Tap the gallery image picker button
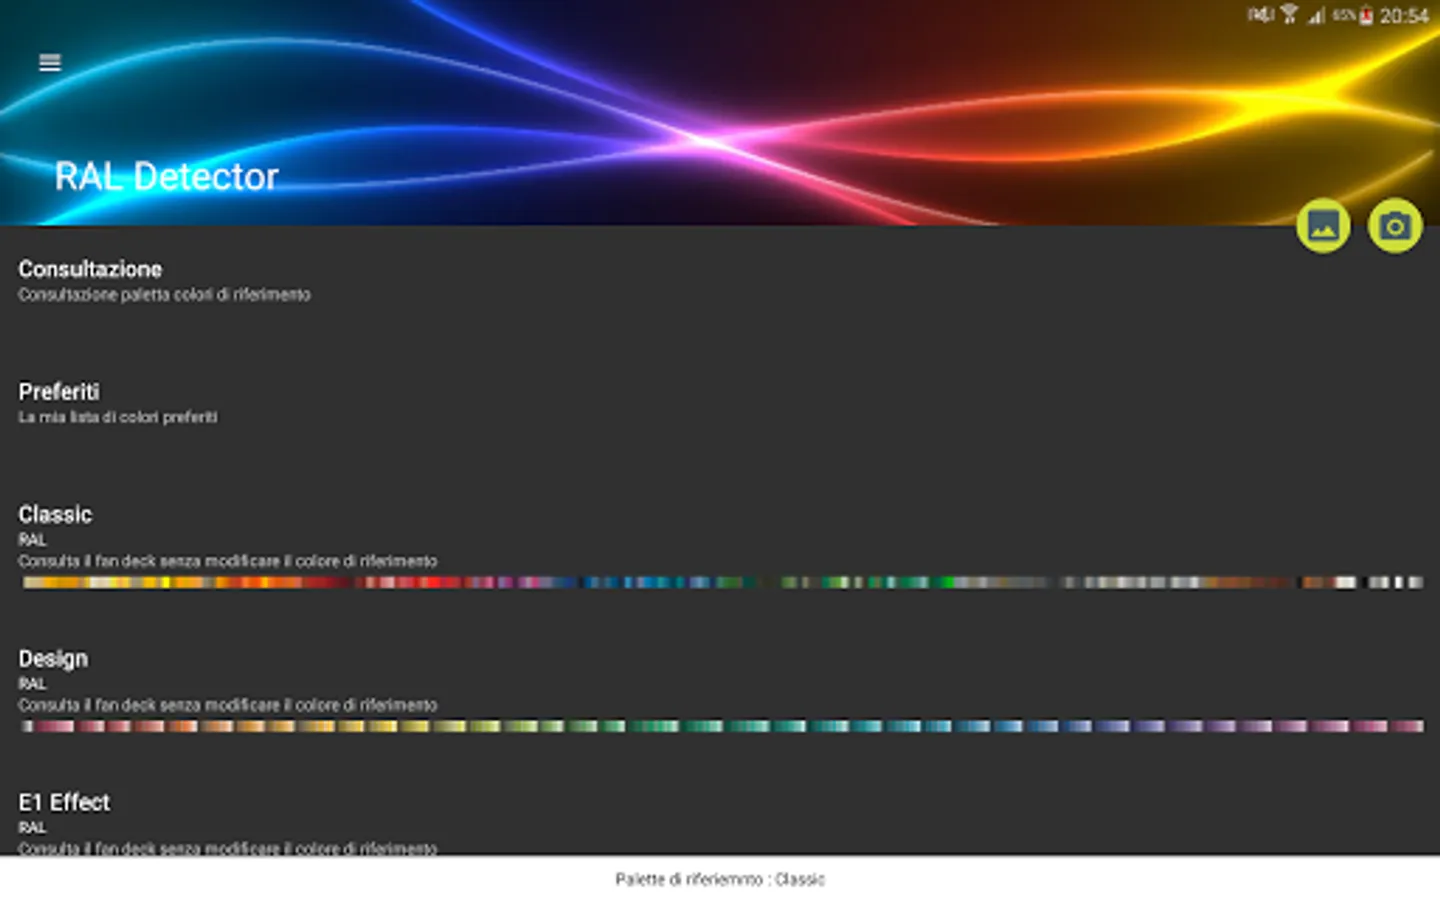 tap(1323, 226)
